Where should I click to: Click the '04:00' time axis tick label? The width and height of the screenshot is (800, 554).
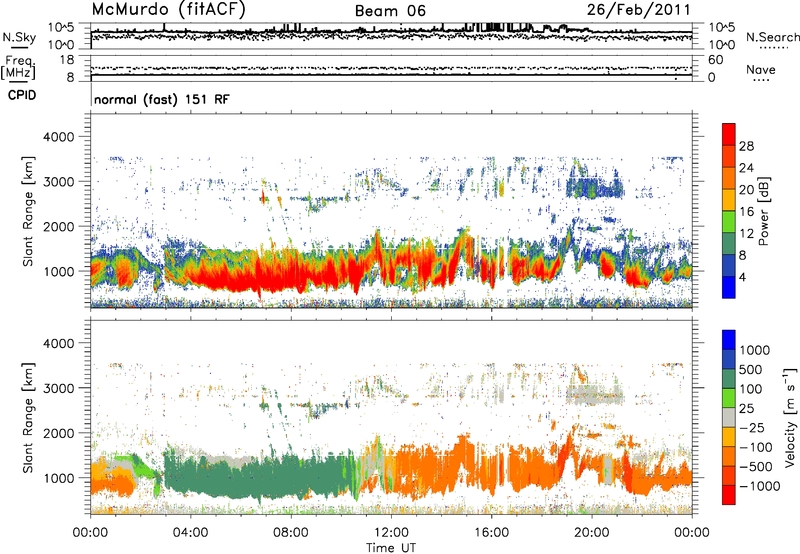coord(190,533)
